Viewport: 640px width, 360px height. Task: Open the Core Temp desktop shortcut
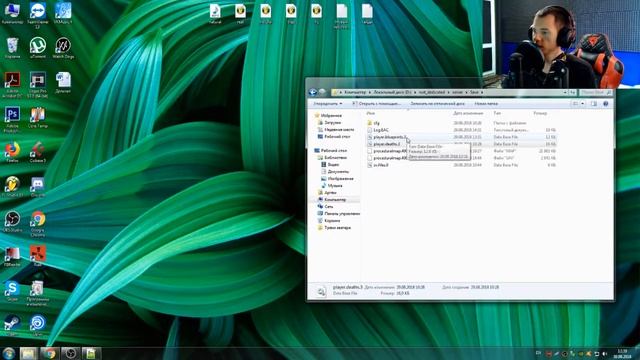(x=38, y=117)
